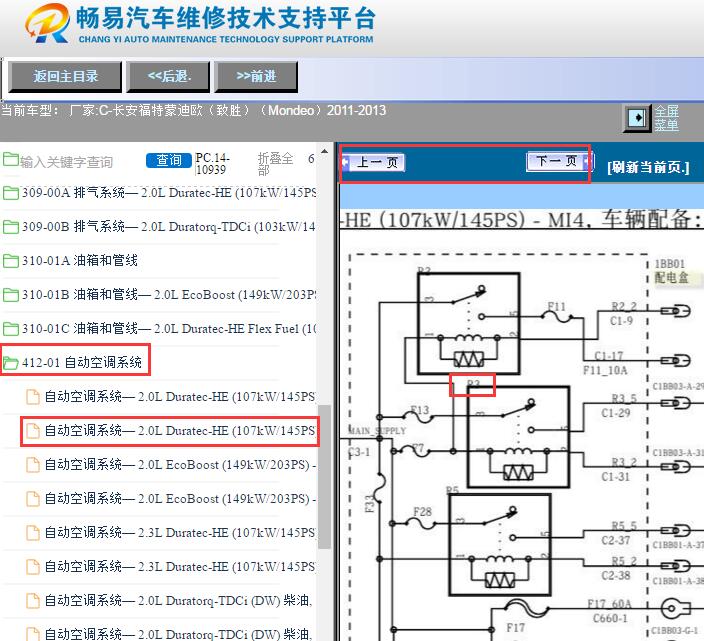
Task: Expand the 310-01A 油箱和管线 folder icon
Action: [x=11, y=261]
